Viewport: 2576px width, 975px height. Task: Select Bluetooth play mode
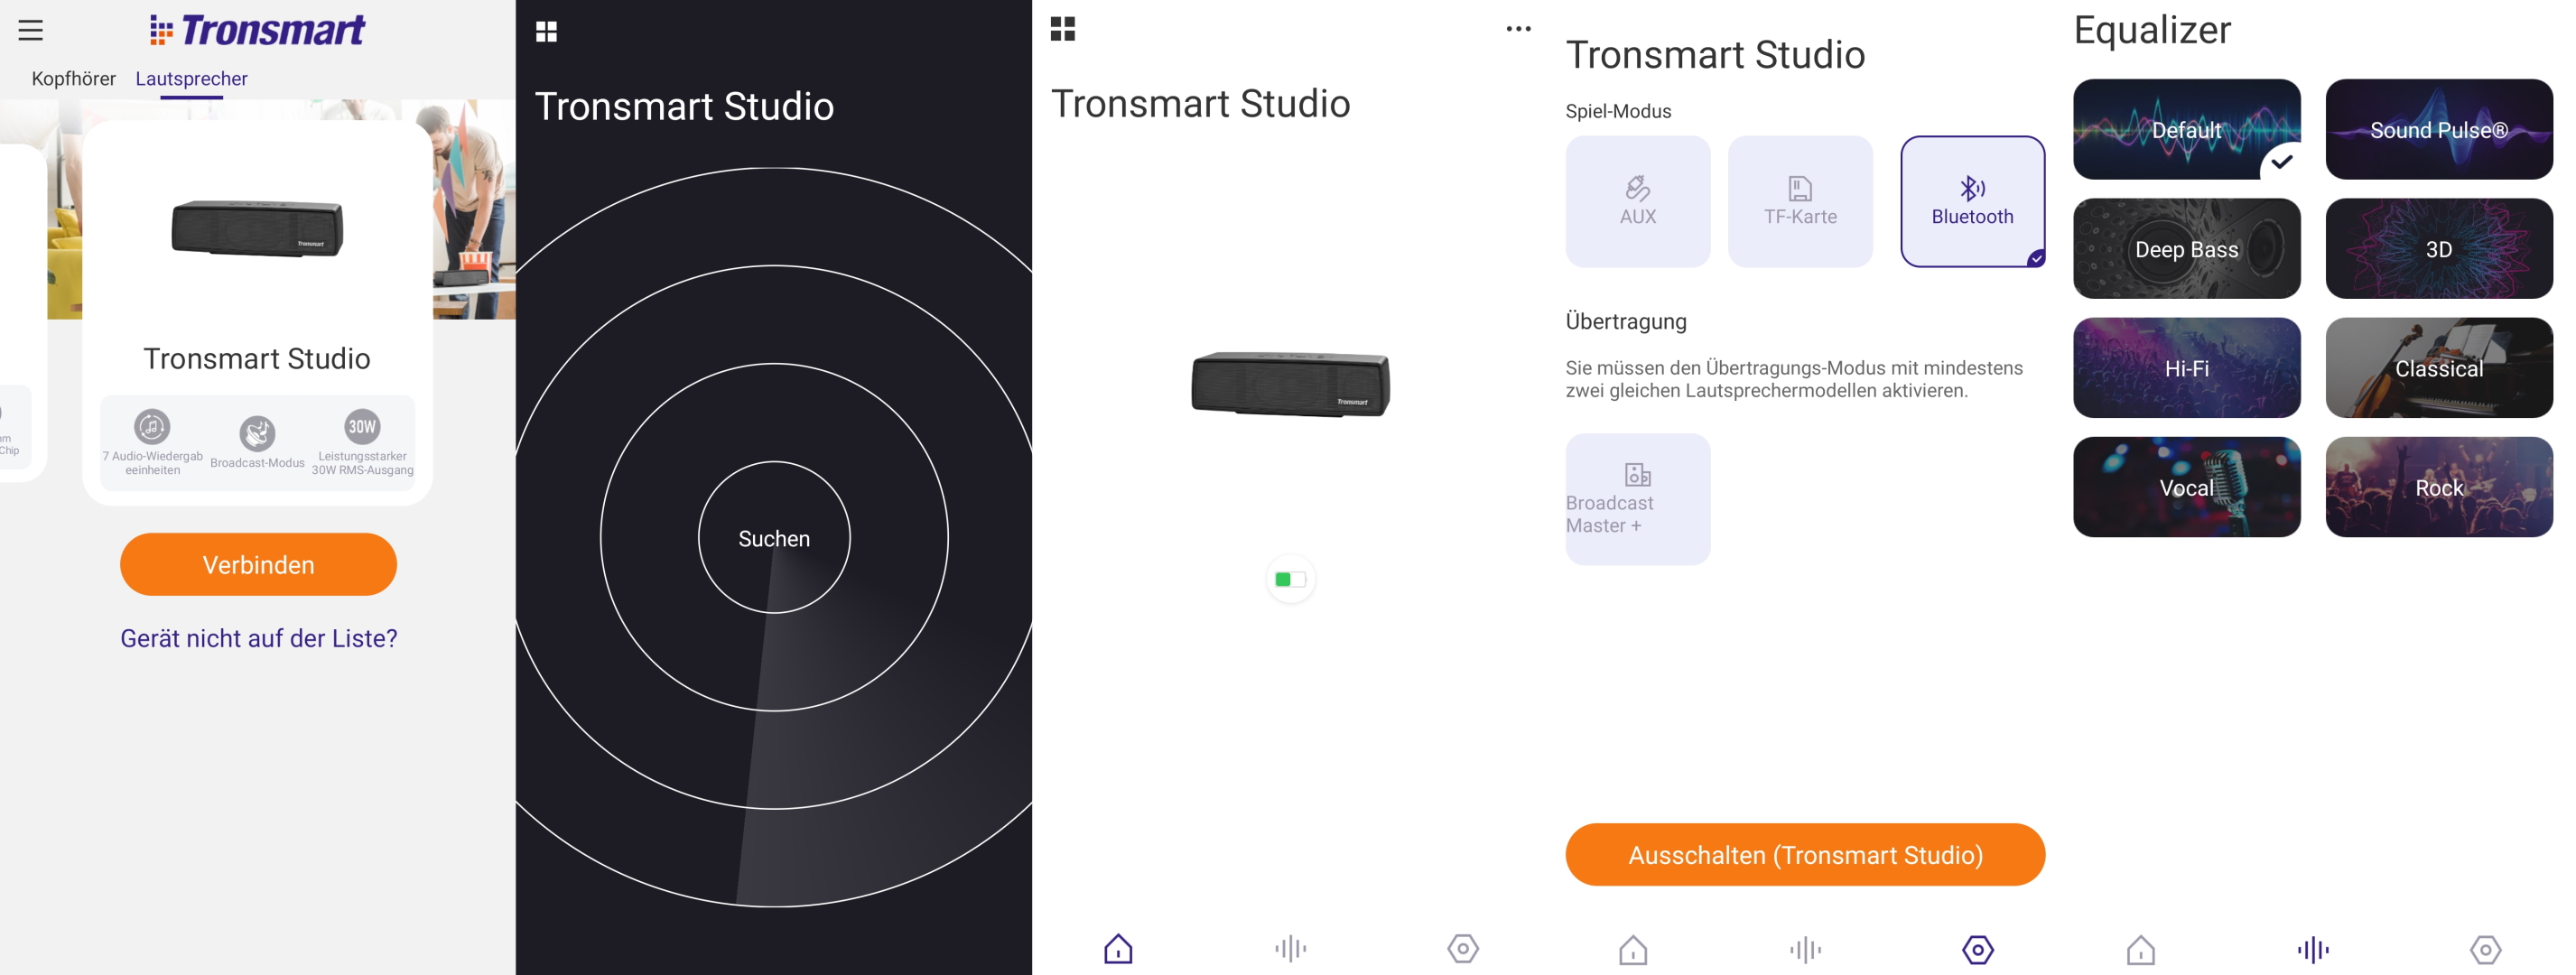pos(1971,201)
